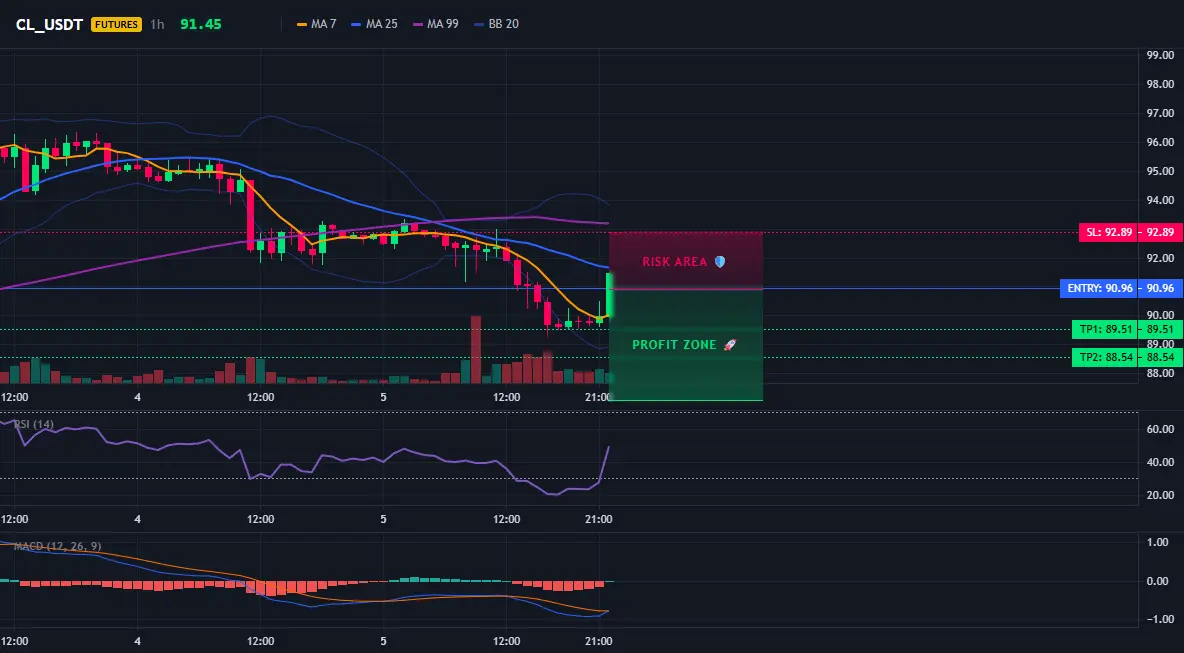
Task: Click the RSI (14) indicator title
Action: 34,424
